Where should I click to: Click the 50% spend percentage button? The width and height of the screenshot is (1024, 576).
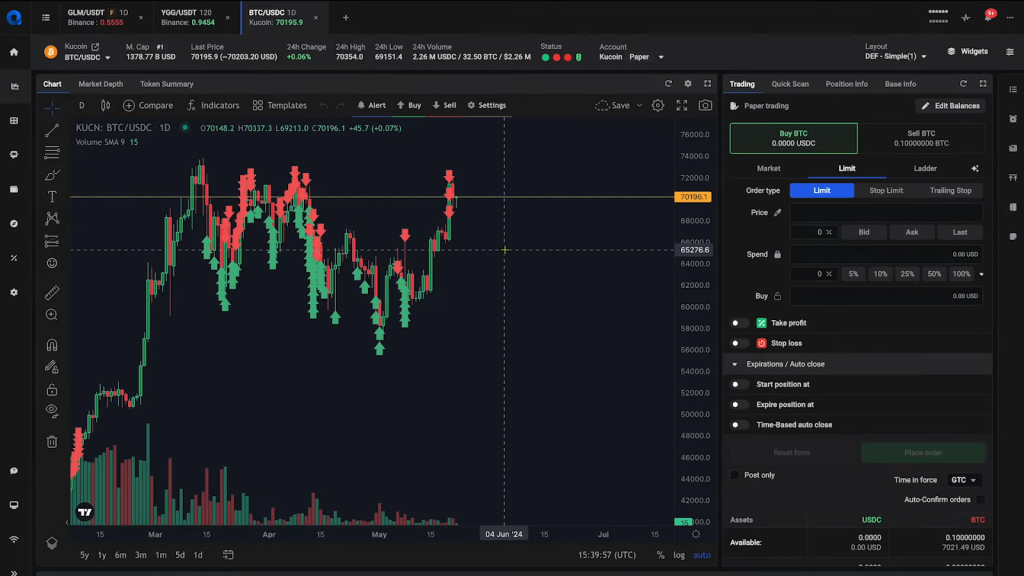934,274
